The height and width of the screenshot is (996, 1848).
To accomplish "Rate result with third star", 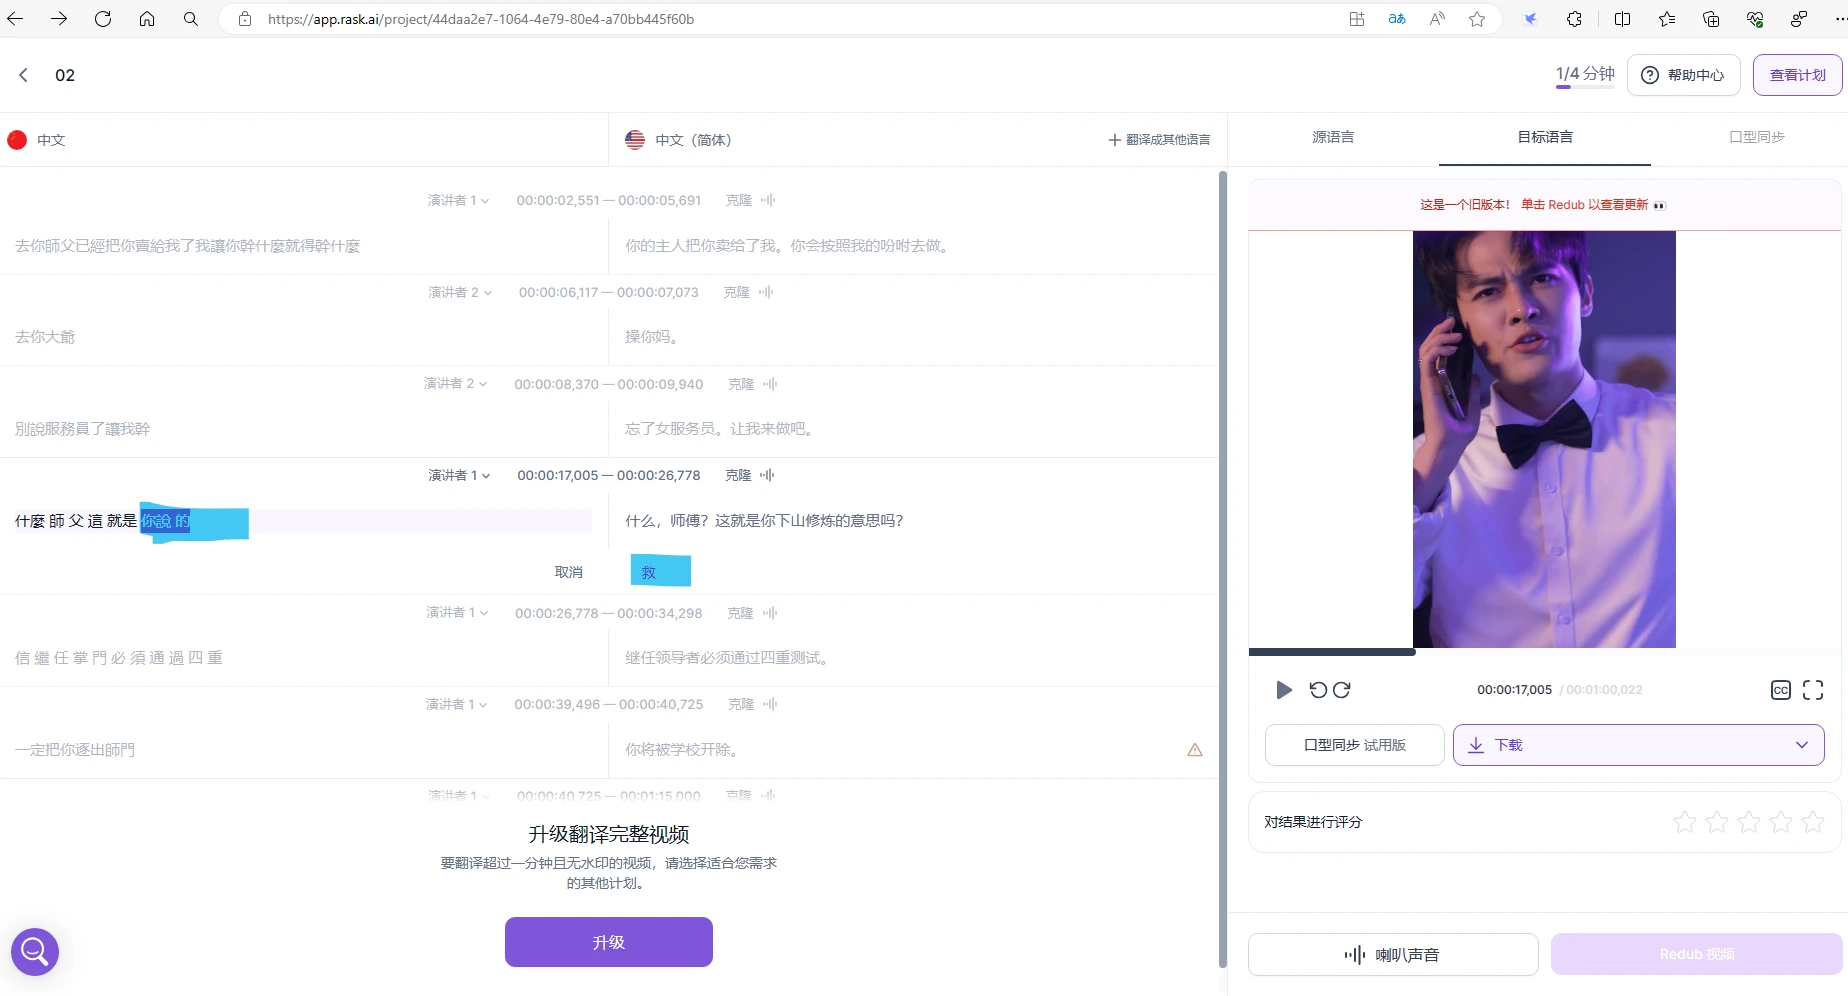I will click(1749, 822).
